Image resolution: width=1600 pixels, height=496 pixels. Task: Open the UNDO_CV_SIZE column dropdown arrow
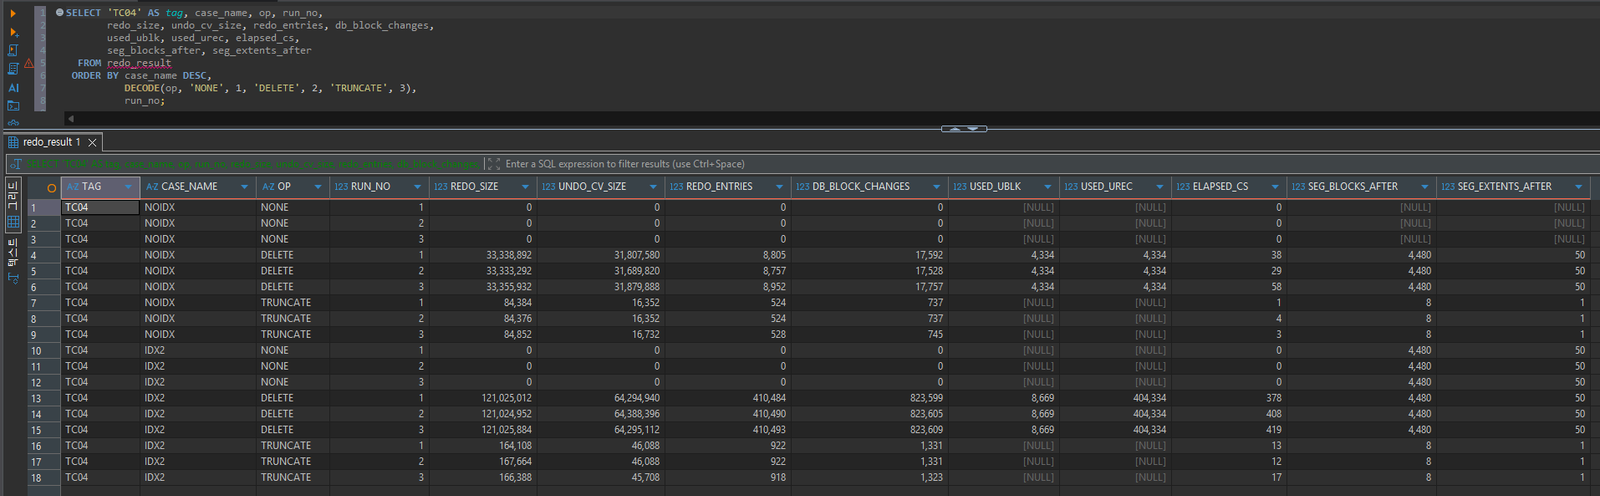(653, 187)
